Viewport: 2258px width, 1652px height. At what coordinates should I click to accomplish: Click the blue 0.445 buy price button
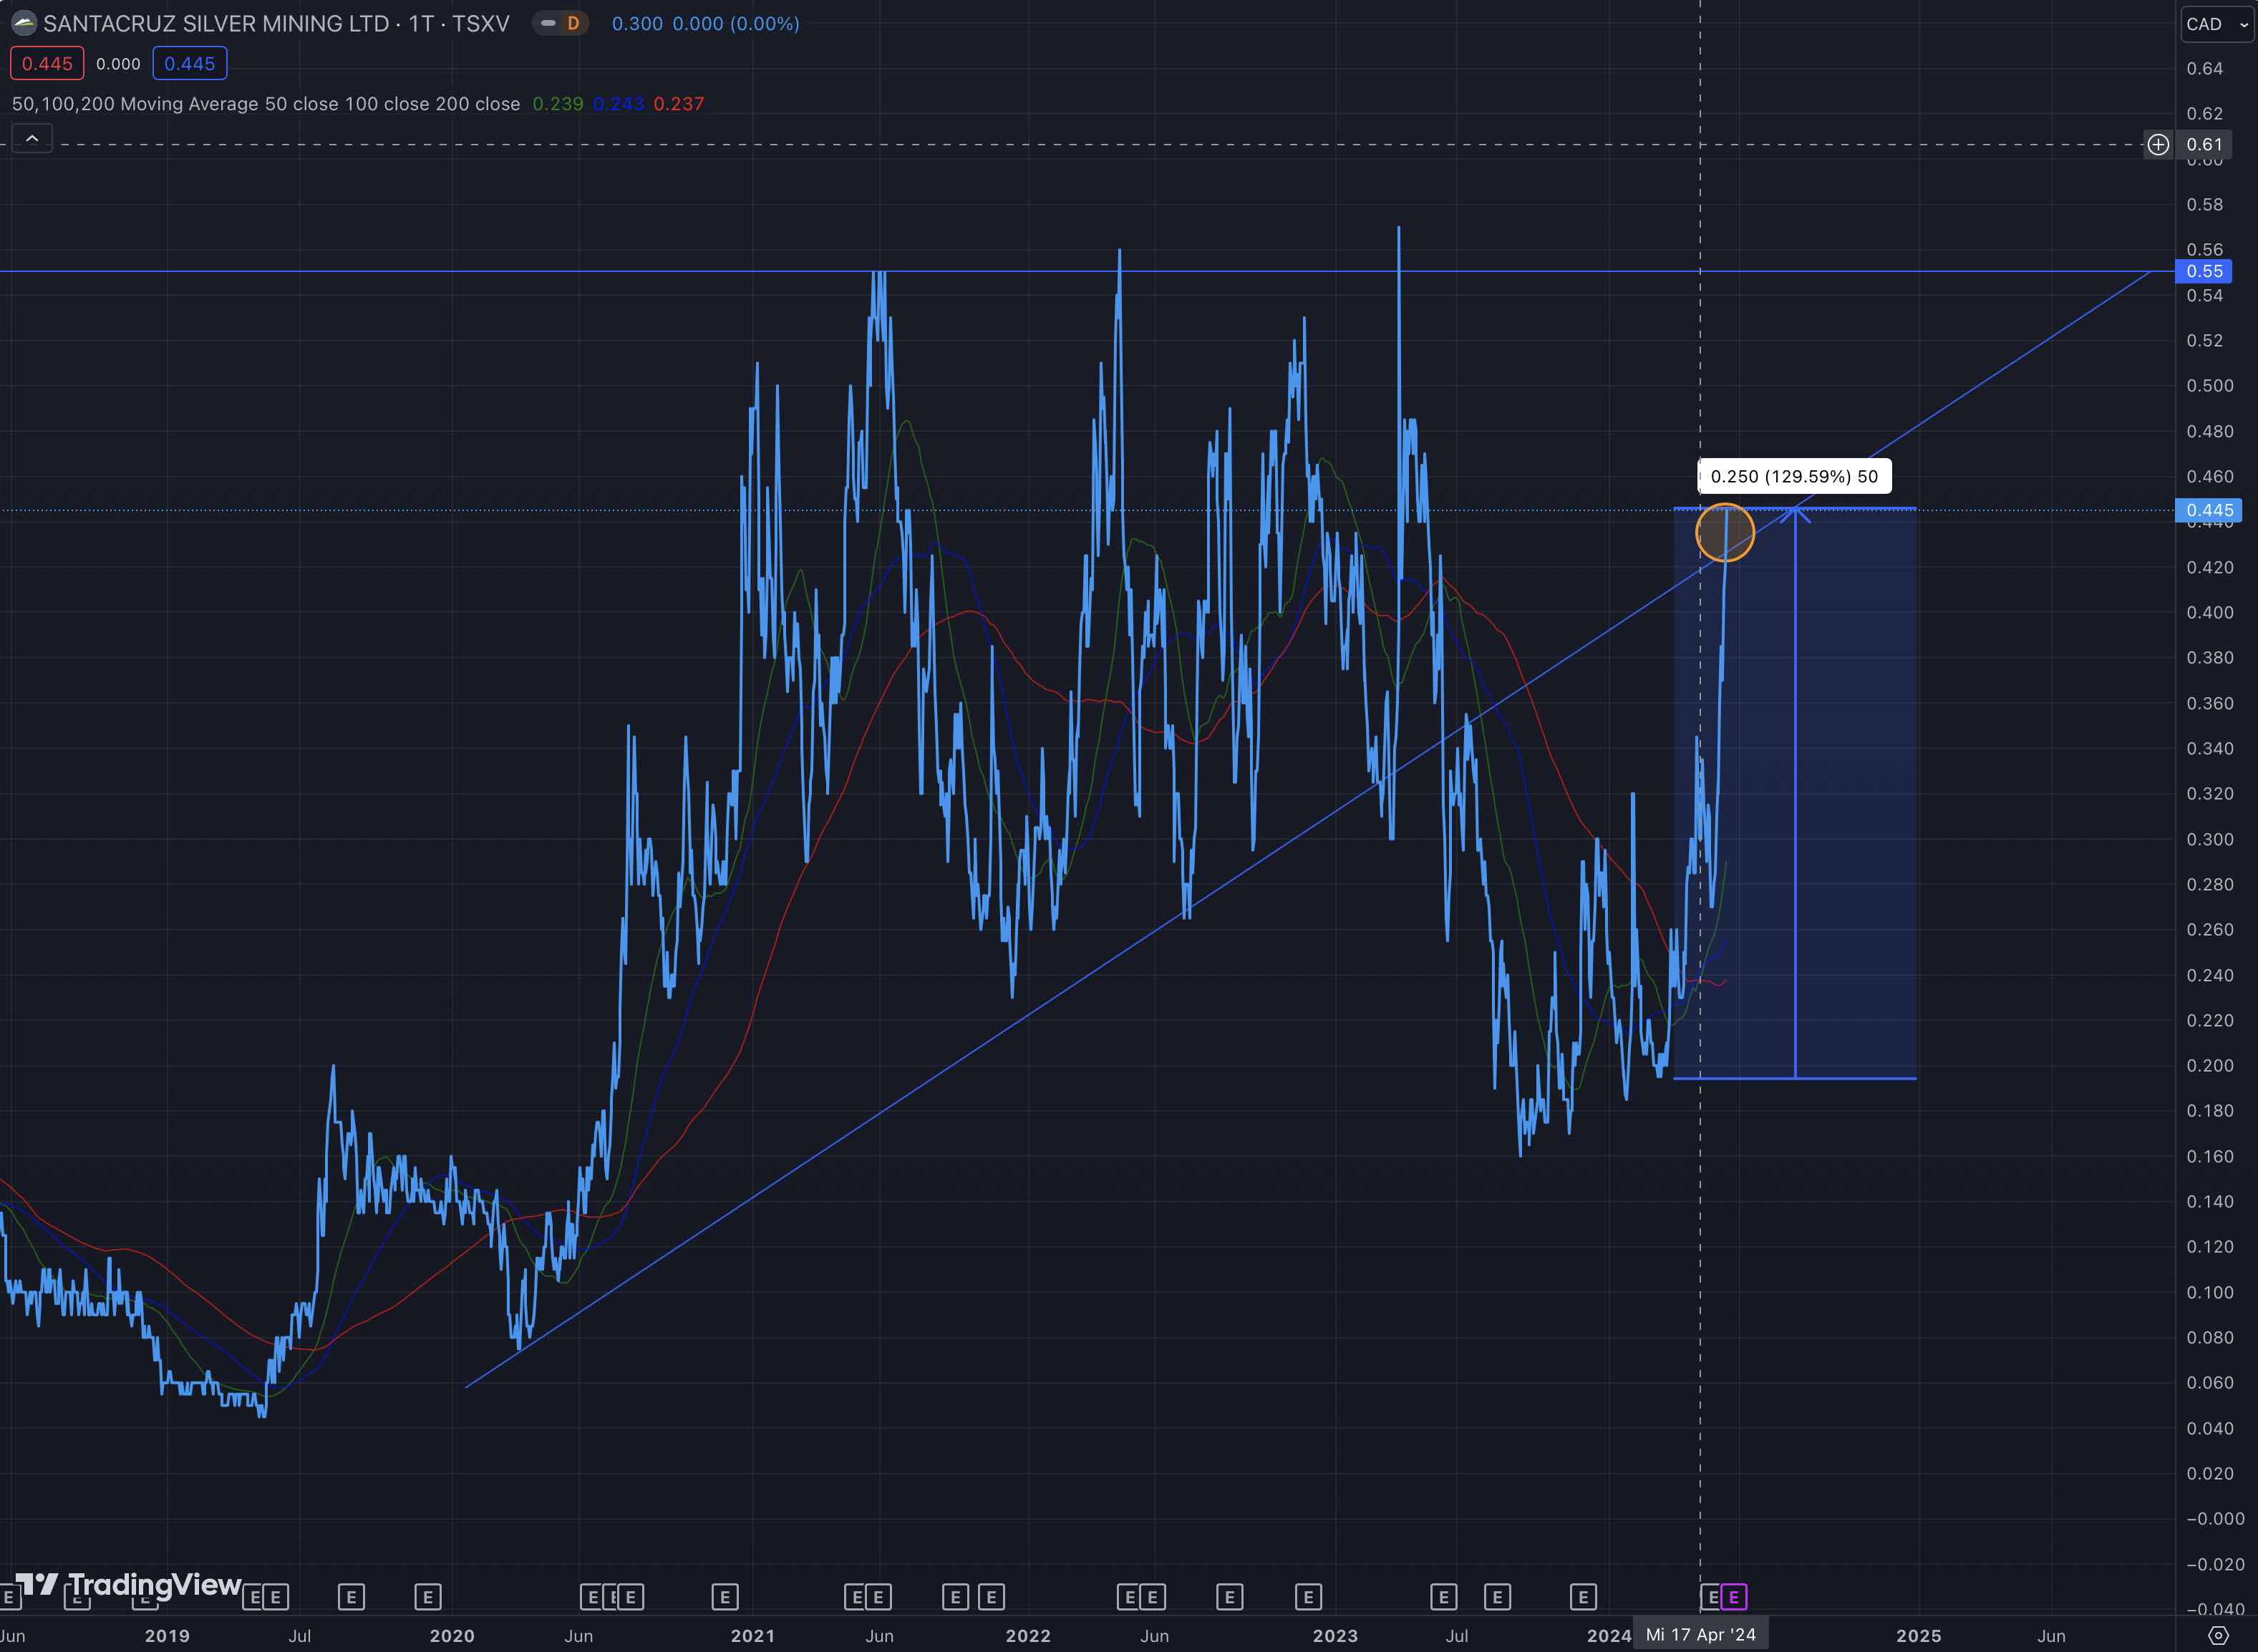(x=189, y=64)
